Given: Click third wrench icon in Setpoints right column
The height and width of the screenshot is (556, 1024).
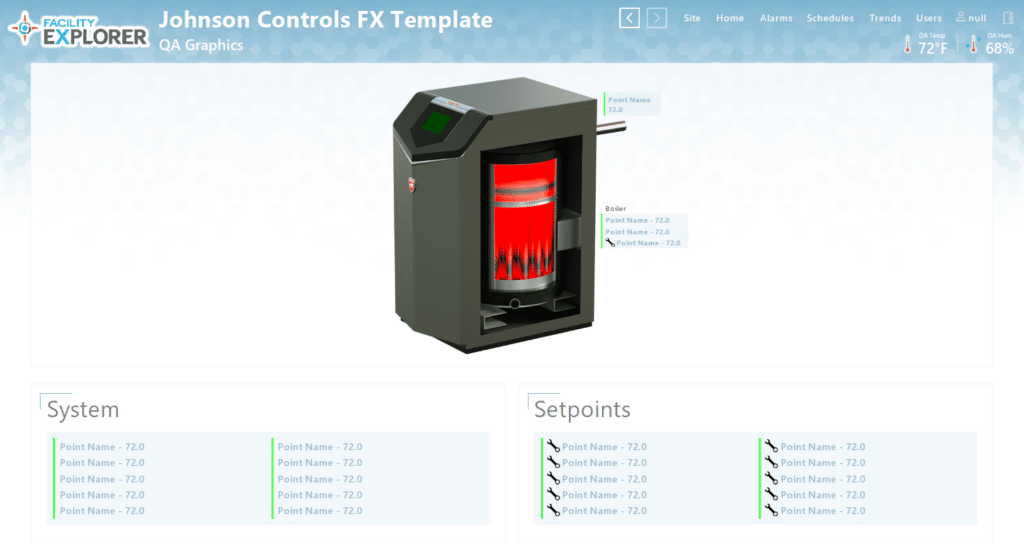Looking at the screenshot, I should click(x=771, y=478).
